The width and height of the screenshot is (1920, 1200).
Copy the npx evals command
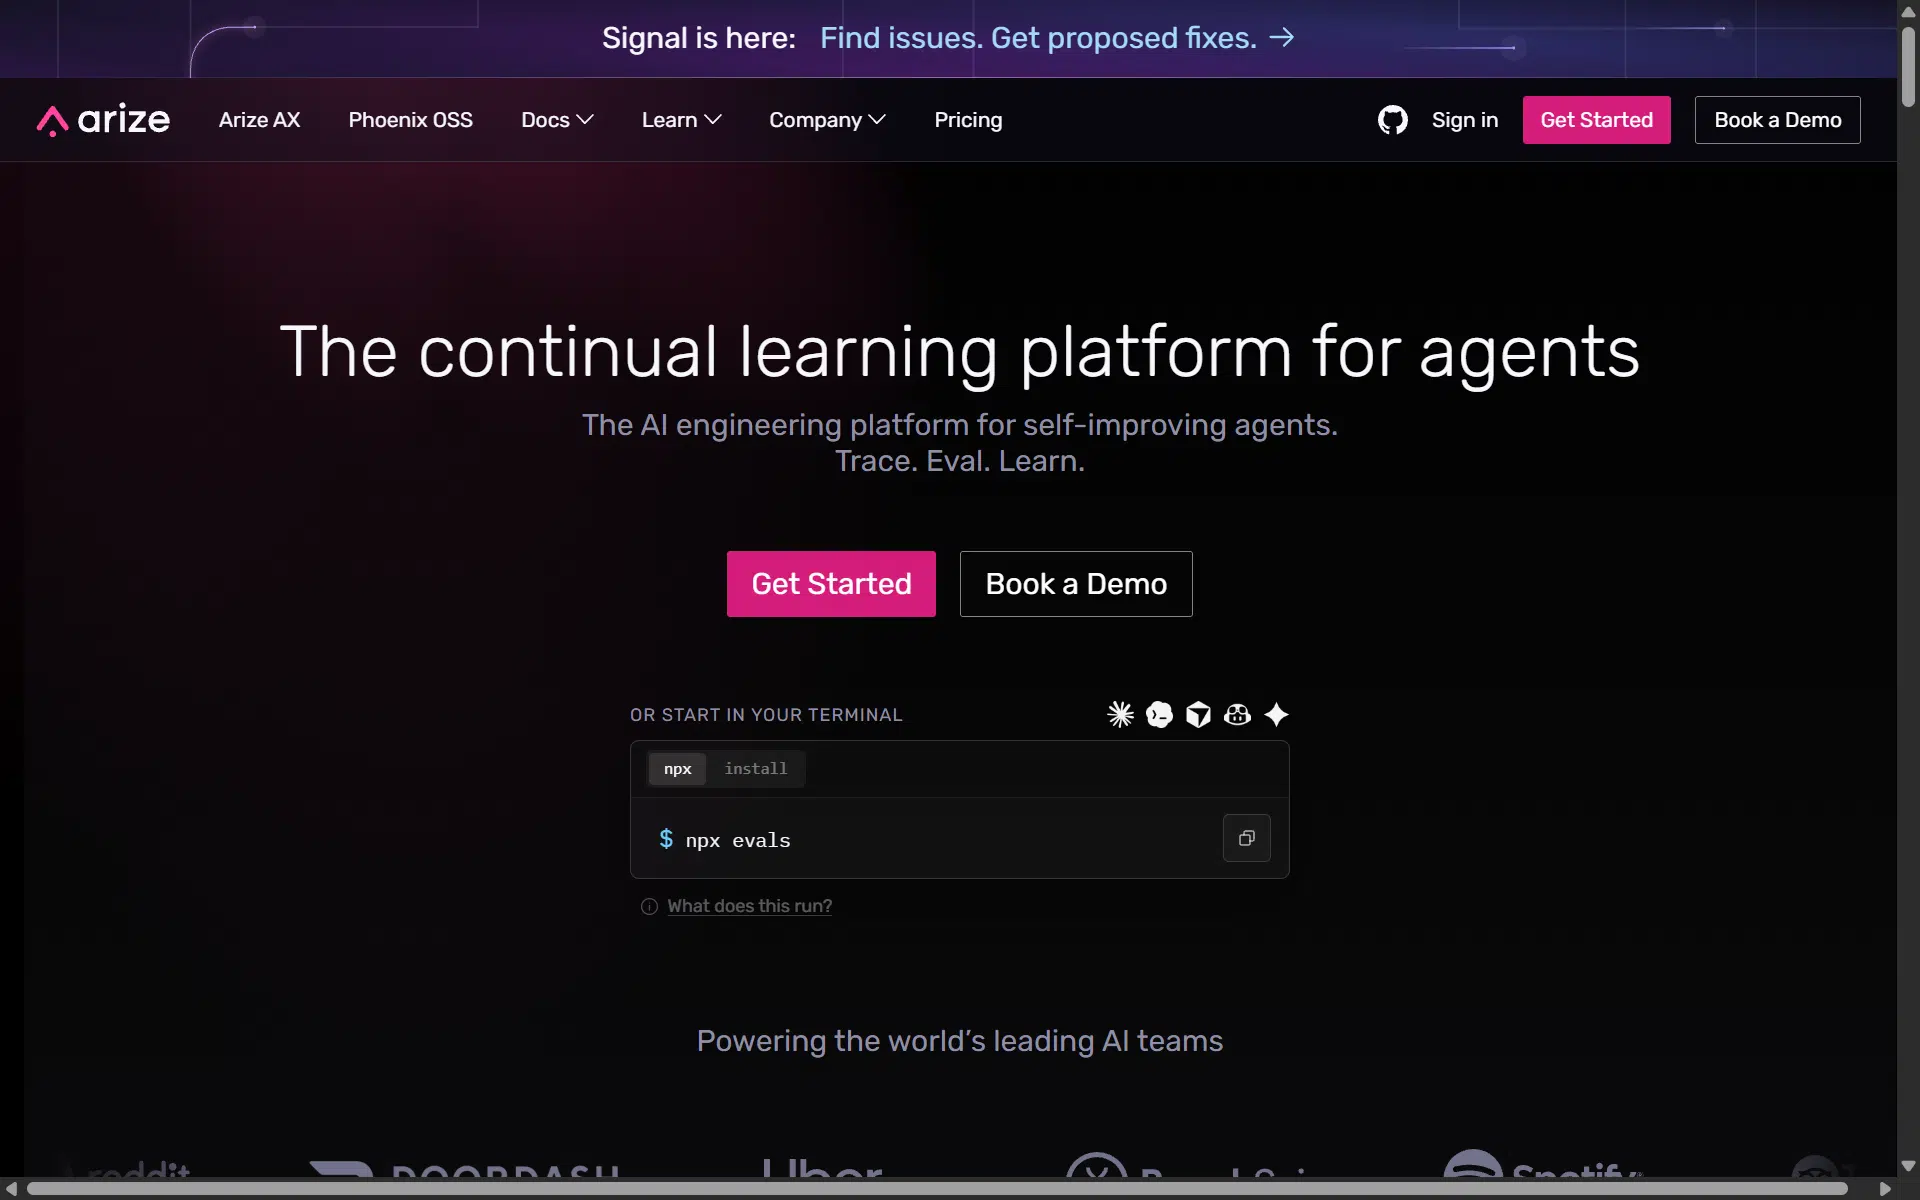pos(1246,838)
